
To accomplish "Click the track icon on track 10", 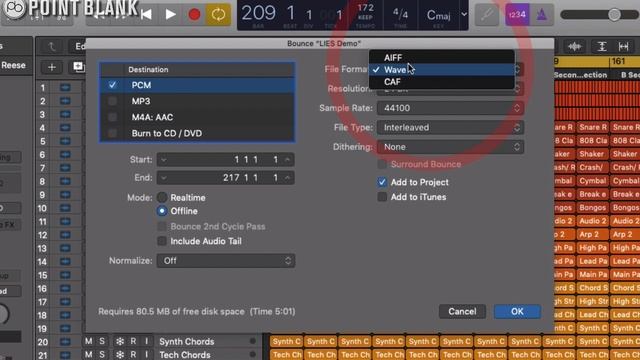I will [x=65, y=208].
